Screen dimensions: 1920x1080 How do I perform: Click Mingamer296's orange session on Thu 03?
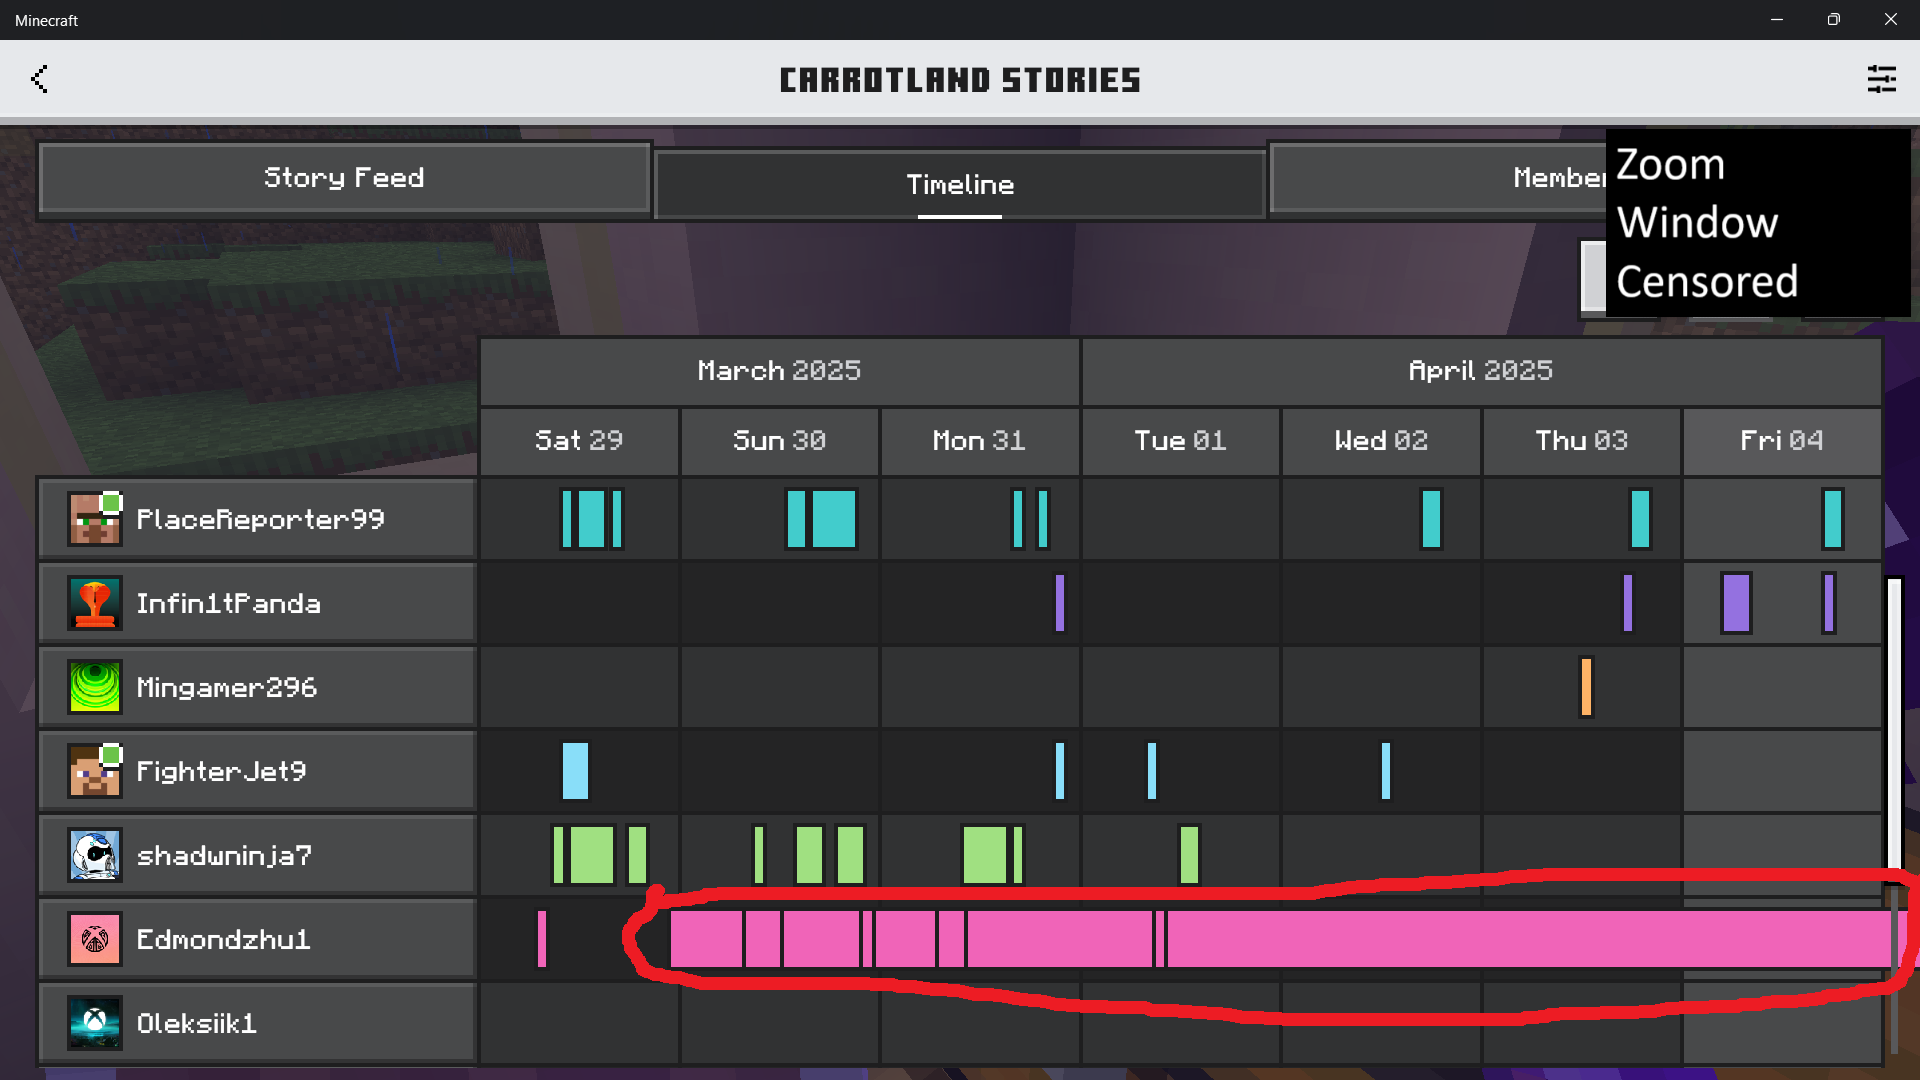[1586, 687]
